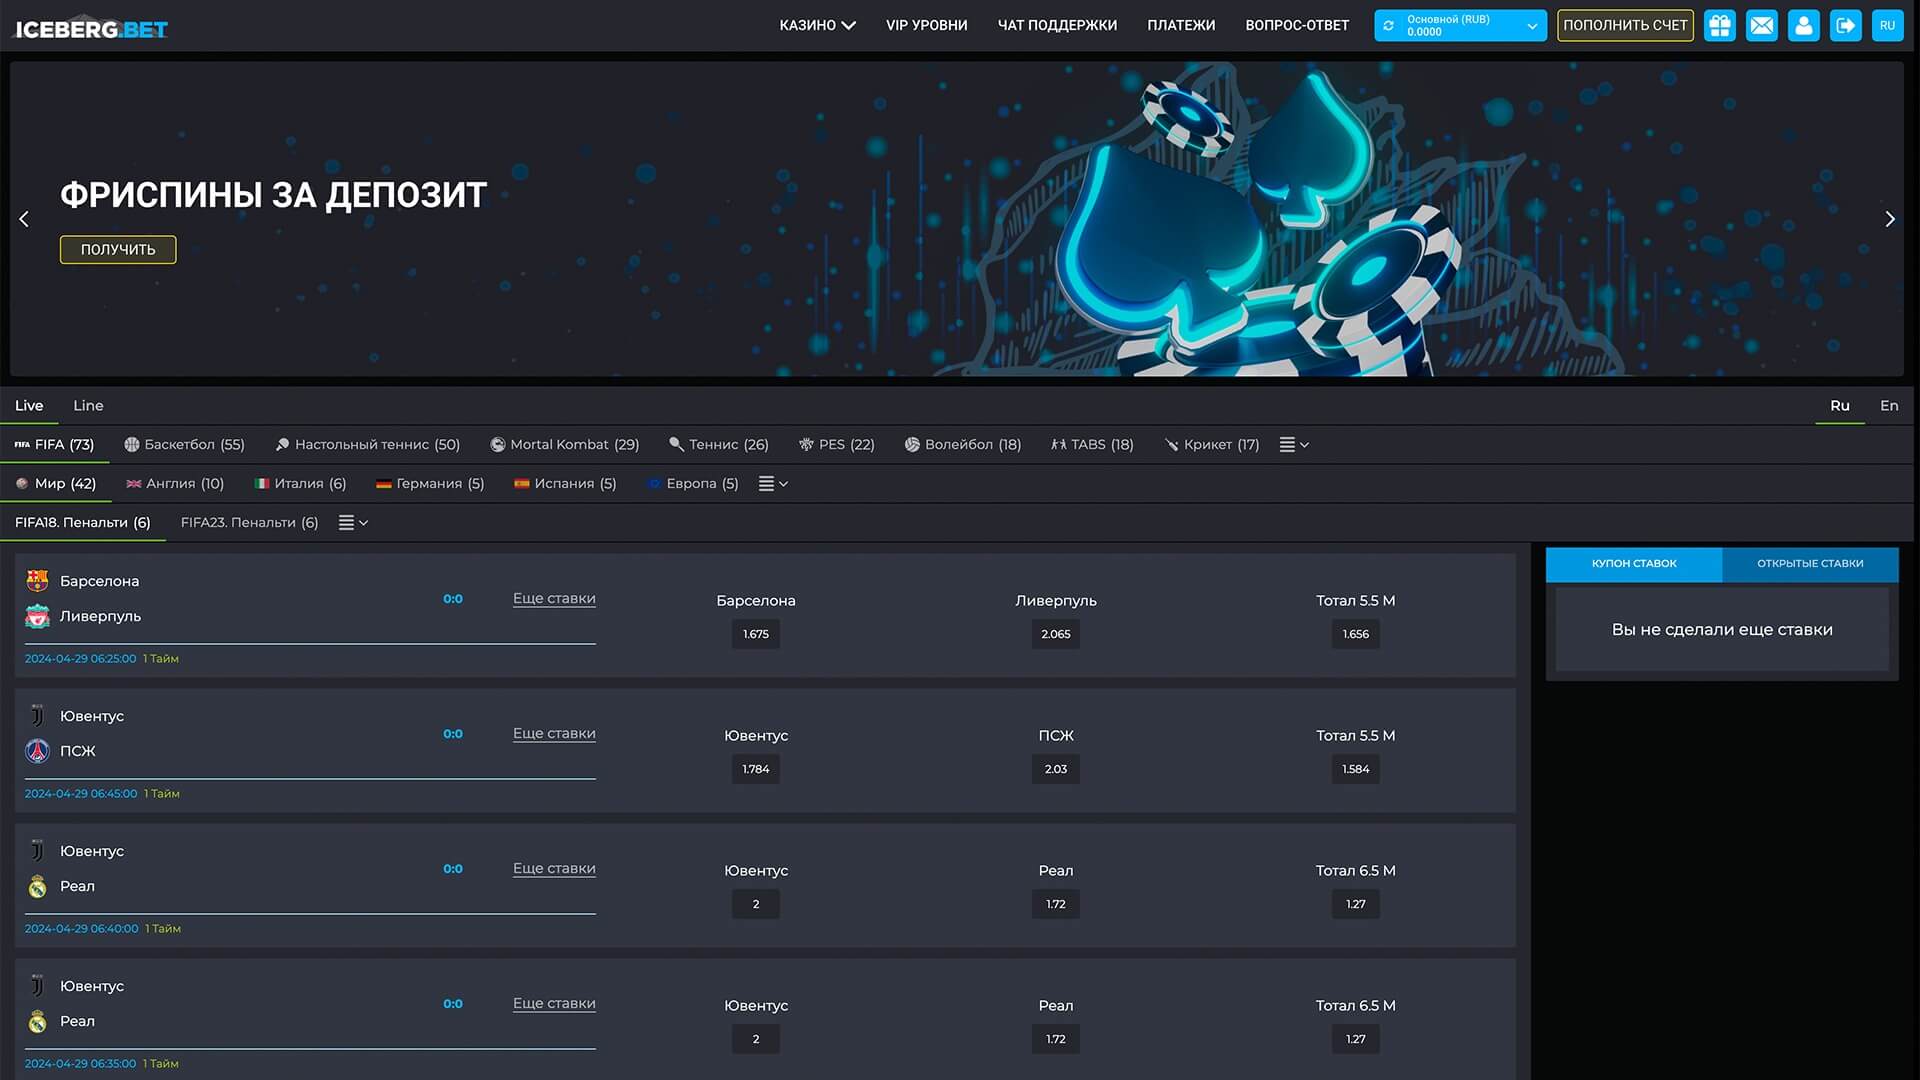This screenshot has width=1920, height=1080.
Task: Expand the Основной (RUB) balance dropdown
Action: click(x=1460, y=26)
